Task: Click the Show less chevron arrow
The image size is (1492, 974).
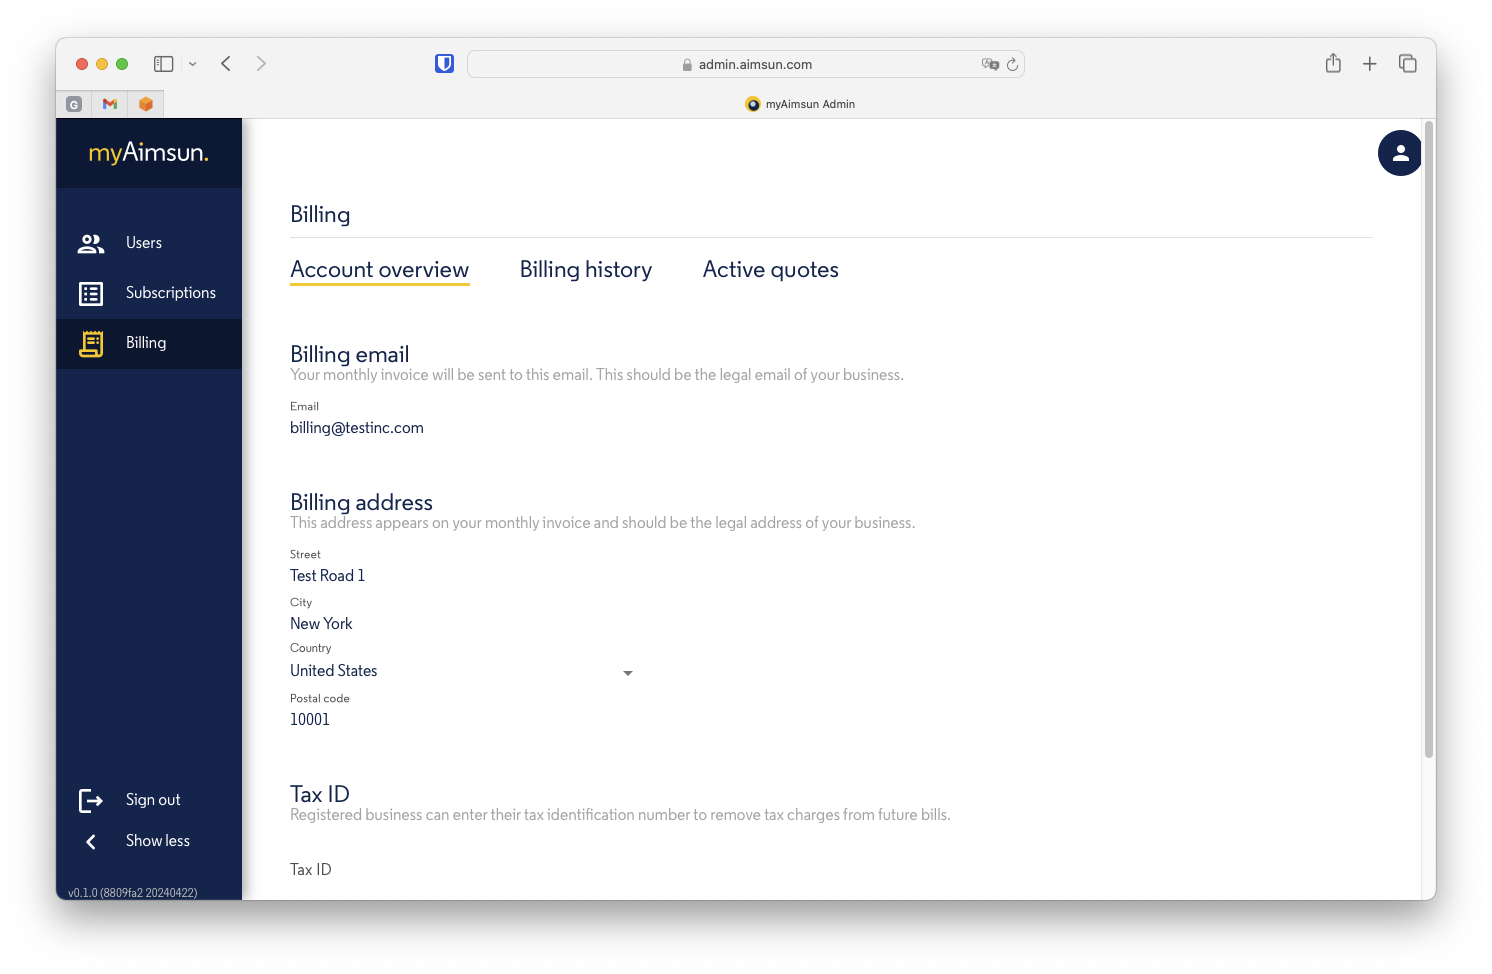Action: pos(90,841)
